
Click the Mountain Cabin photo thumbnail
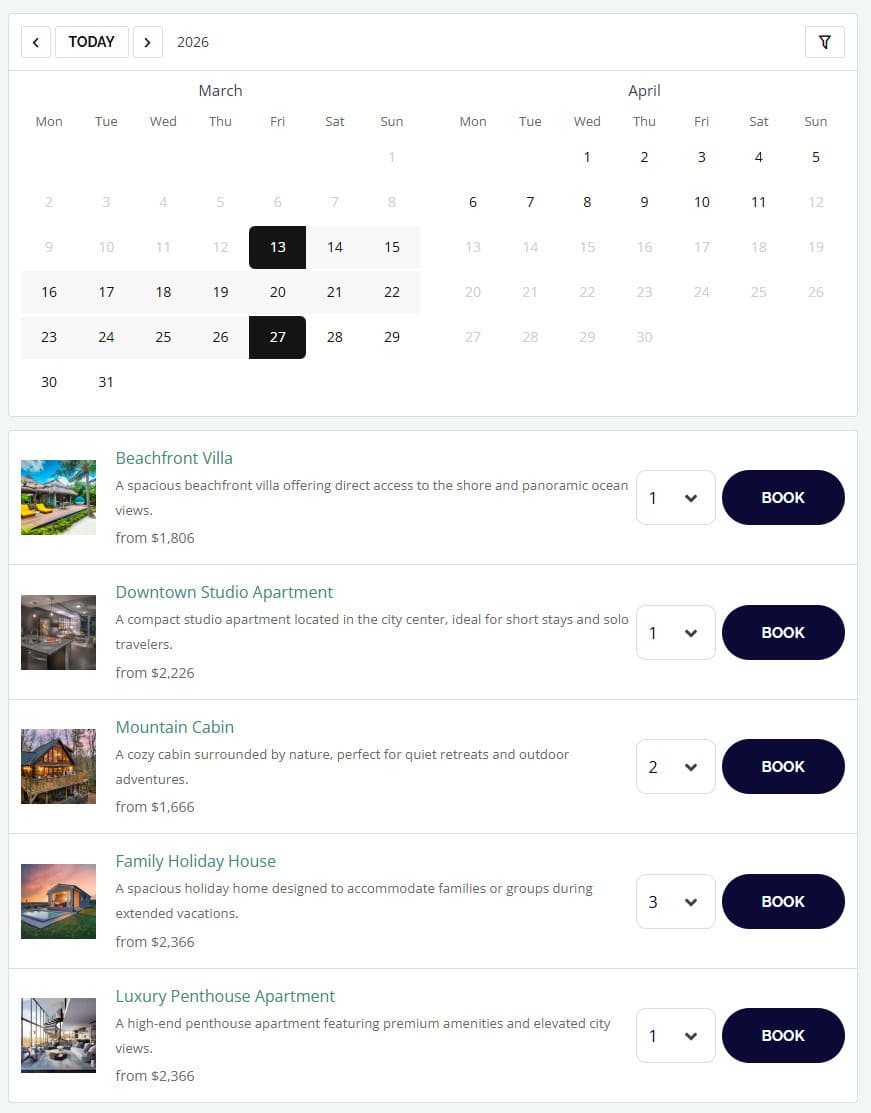tap(58, 766)
